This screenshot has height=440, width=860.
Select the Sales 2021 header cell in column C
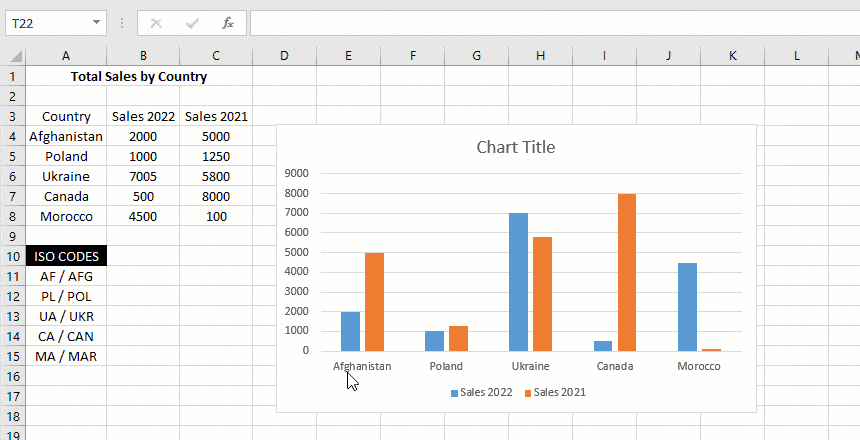click(x=216, y=116)
